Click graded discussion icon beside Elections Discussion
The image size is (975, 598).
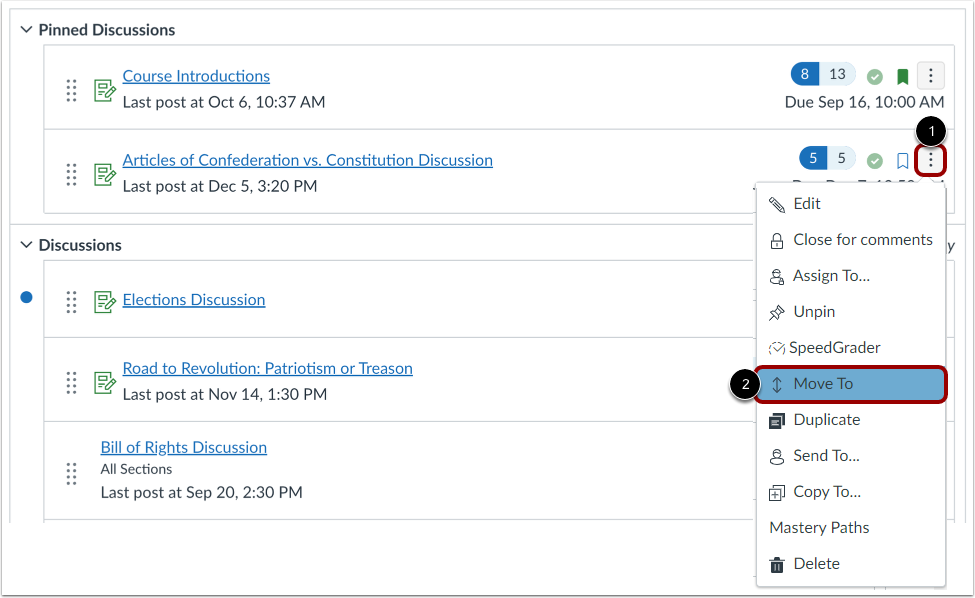[104, 302]
